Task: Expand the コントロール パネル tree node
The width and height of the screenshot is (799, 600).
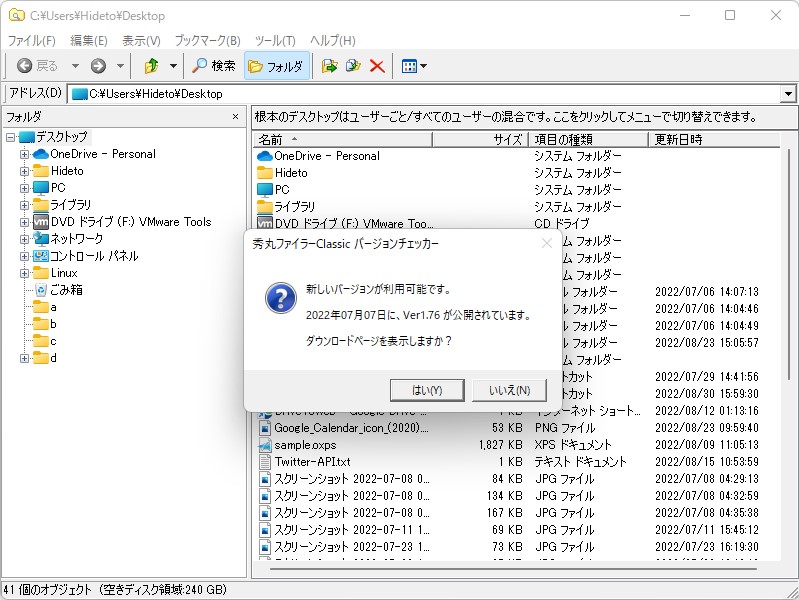Action: 24,256
